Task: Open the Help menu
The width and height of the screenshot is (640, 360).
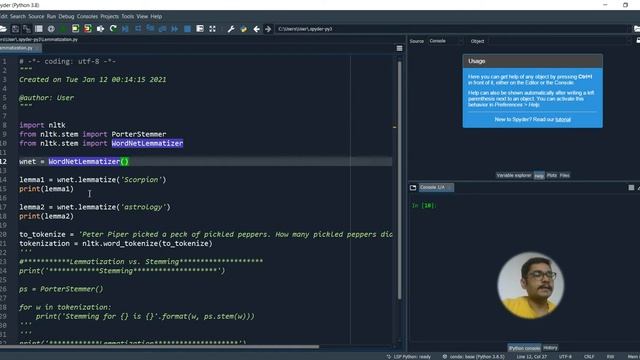Action: point(156,16)
